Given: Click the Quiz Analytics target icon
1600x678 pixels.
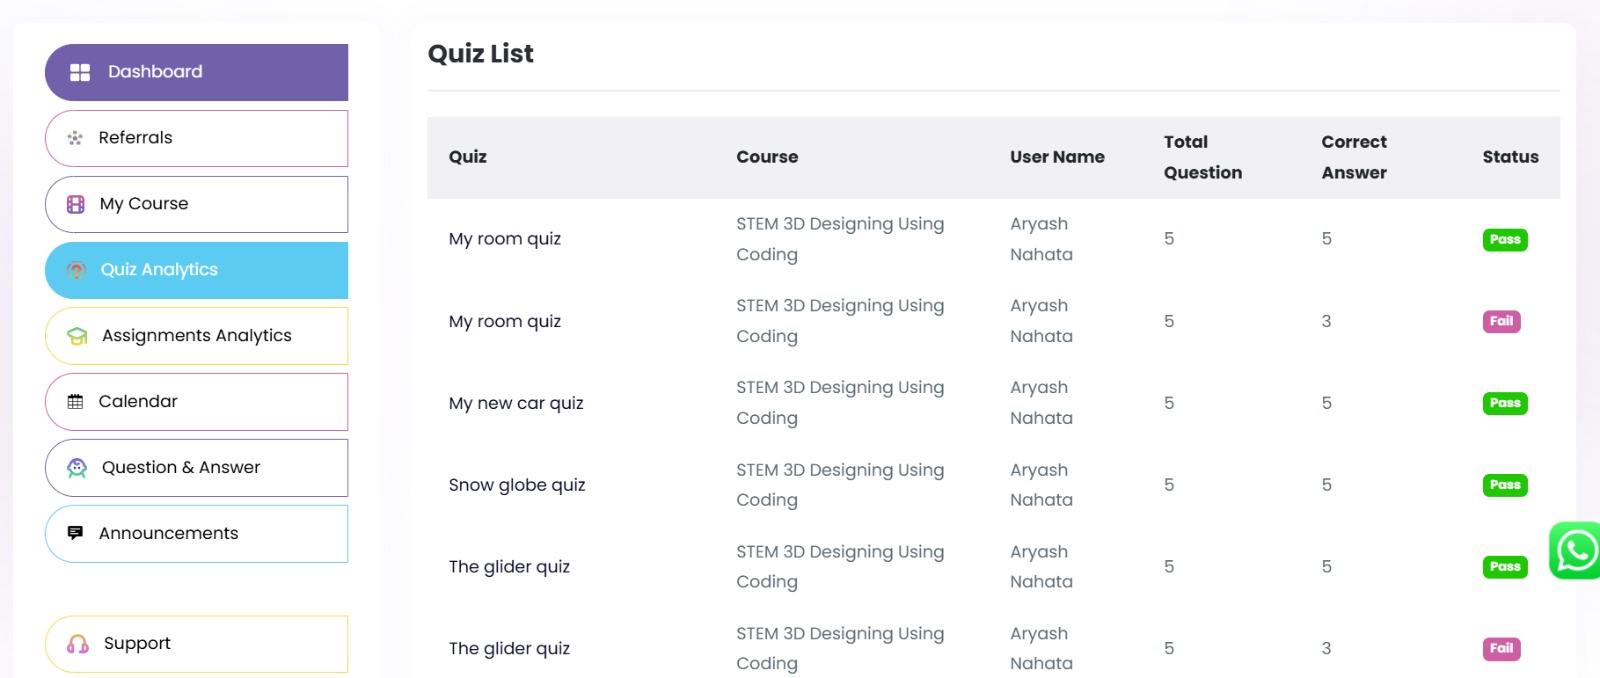Looking at the screenshot, I should [76, 270].
